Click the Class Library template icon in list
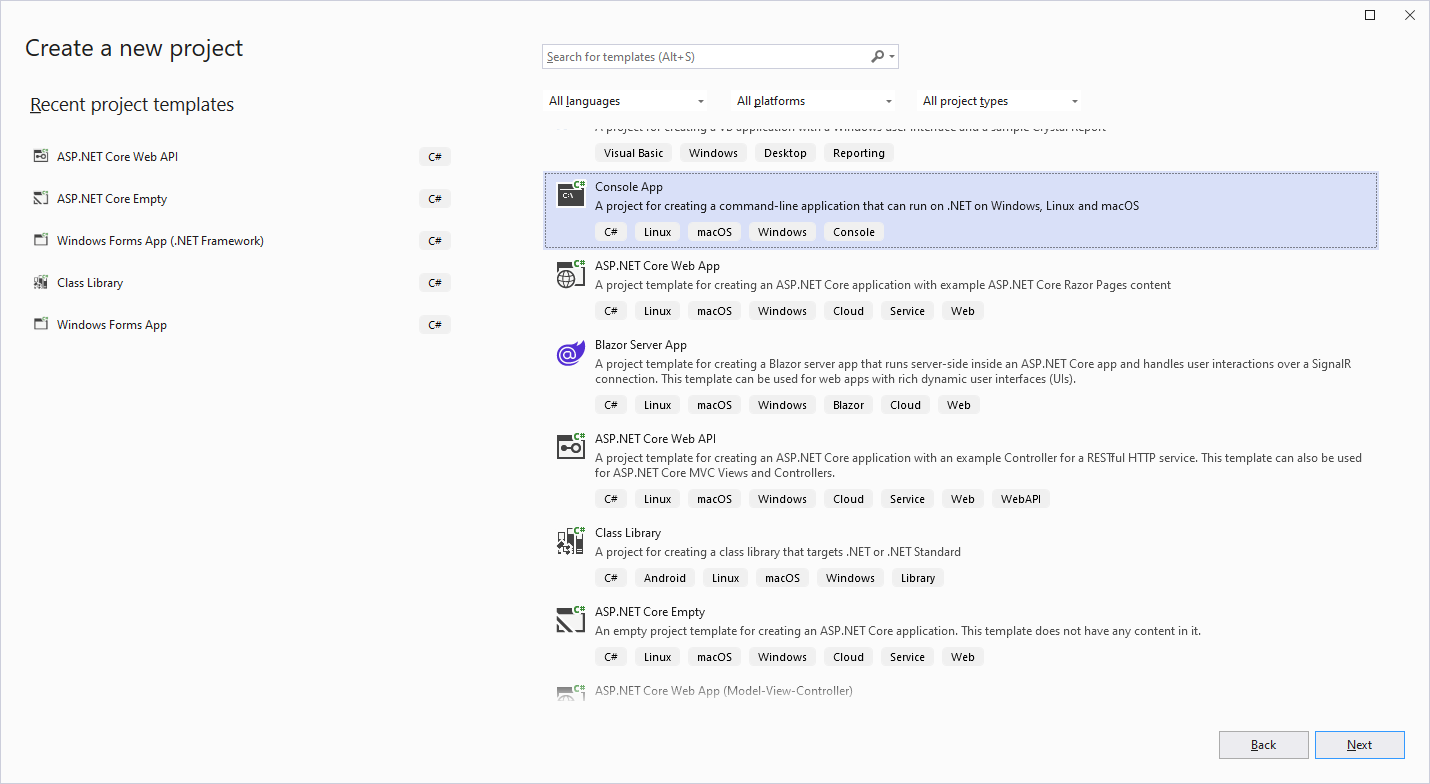The image size is (1430, 784). tap(571, 540)
